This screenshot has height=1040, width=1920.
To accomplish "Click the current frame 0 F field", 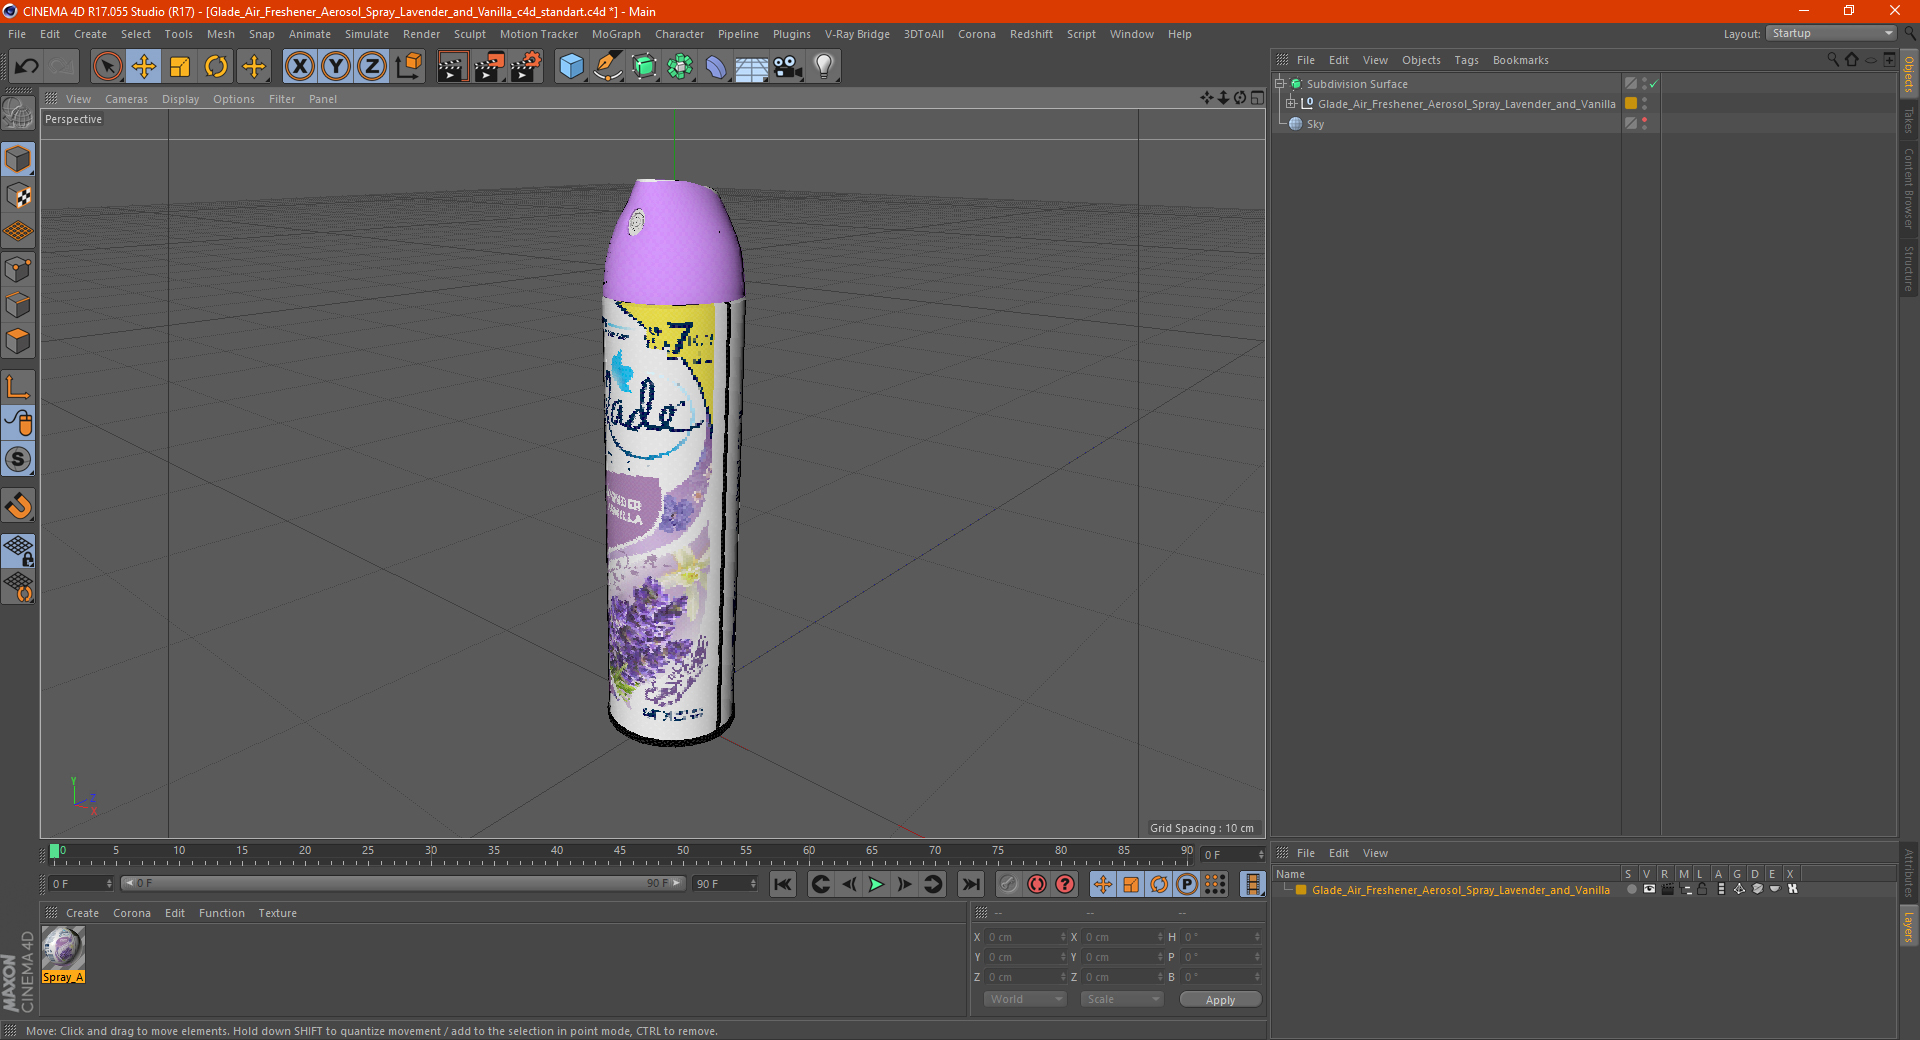I will (82, 884).
